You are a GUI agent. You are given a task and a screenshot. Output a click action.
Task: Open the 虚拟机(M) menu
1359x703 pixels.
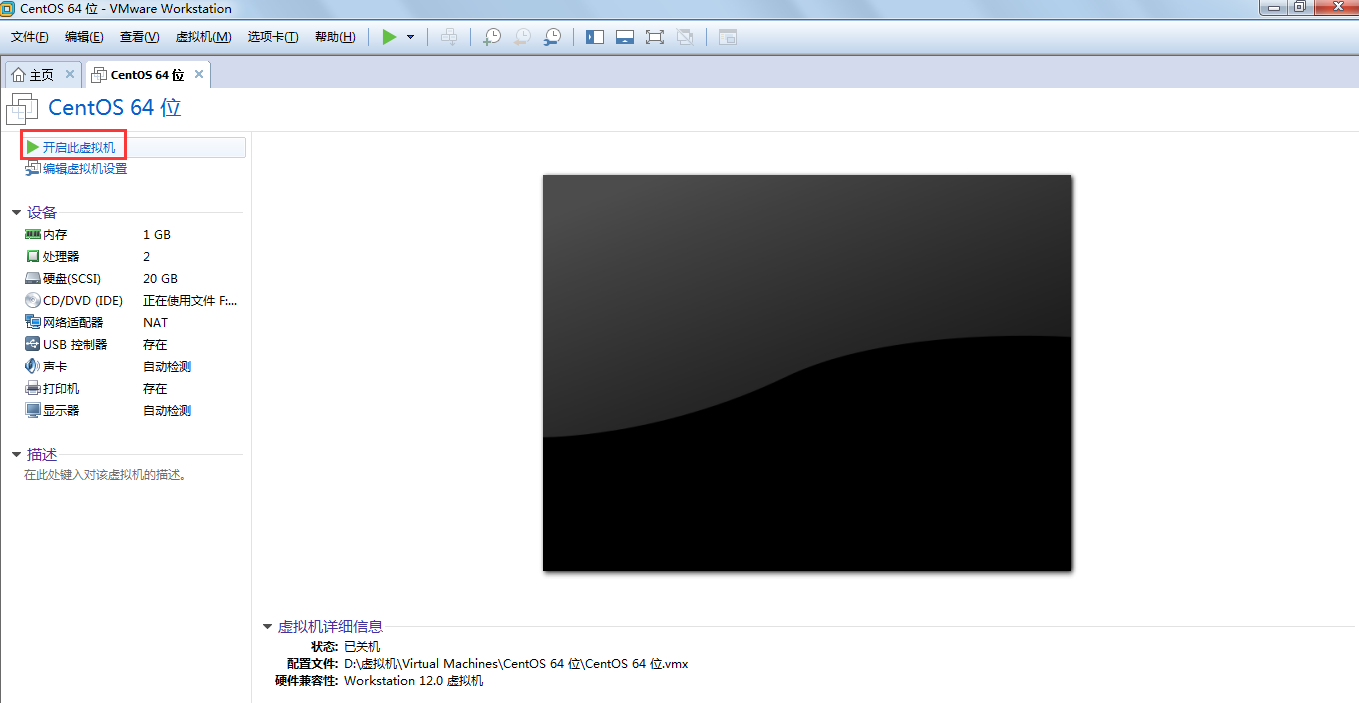(x=203, y=37)
